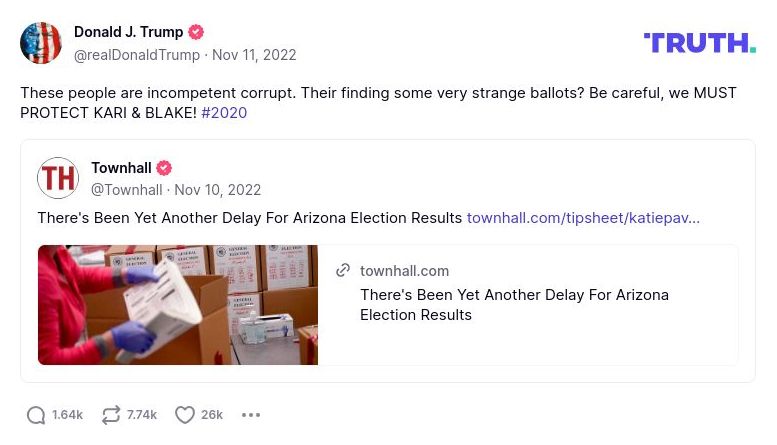Open the article card headline about Arizona results
The height and width of the screenshot is (445, 777).
(x=514, y=305)
